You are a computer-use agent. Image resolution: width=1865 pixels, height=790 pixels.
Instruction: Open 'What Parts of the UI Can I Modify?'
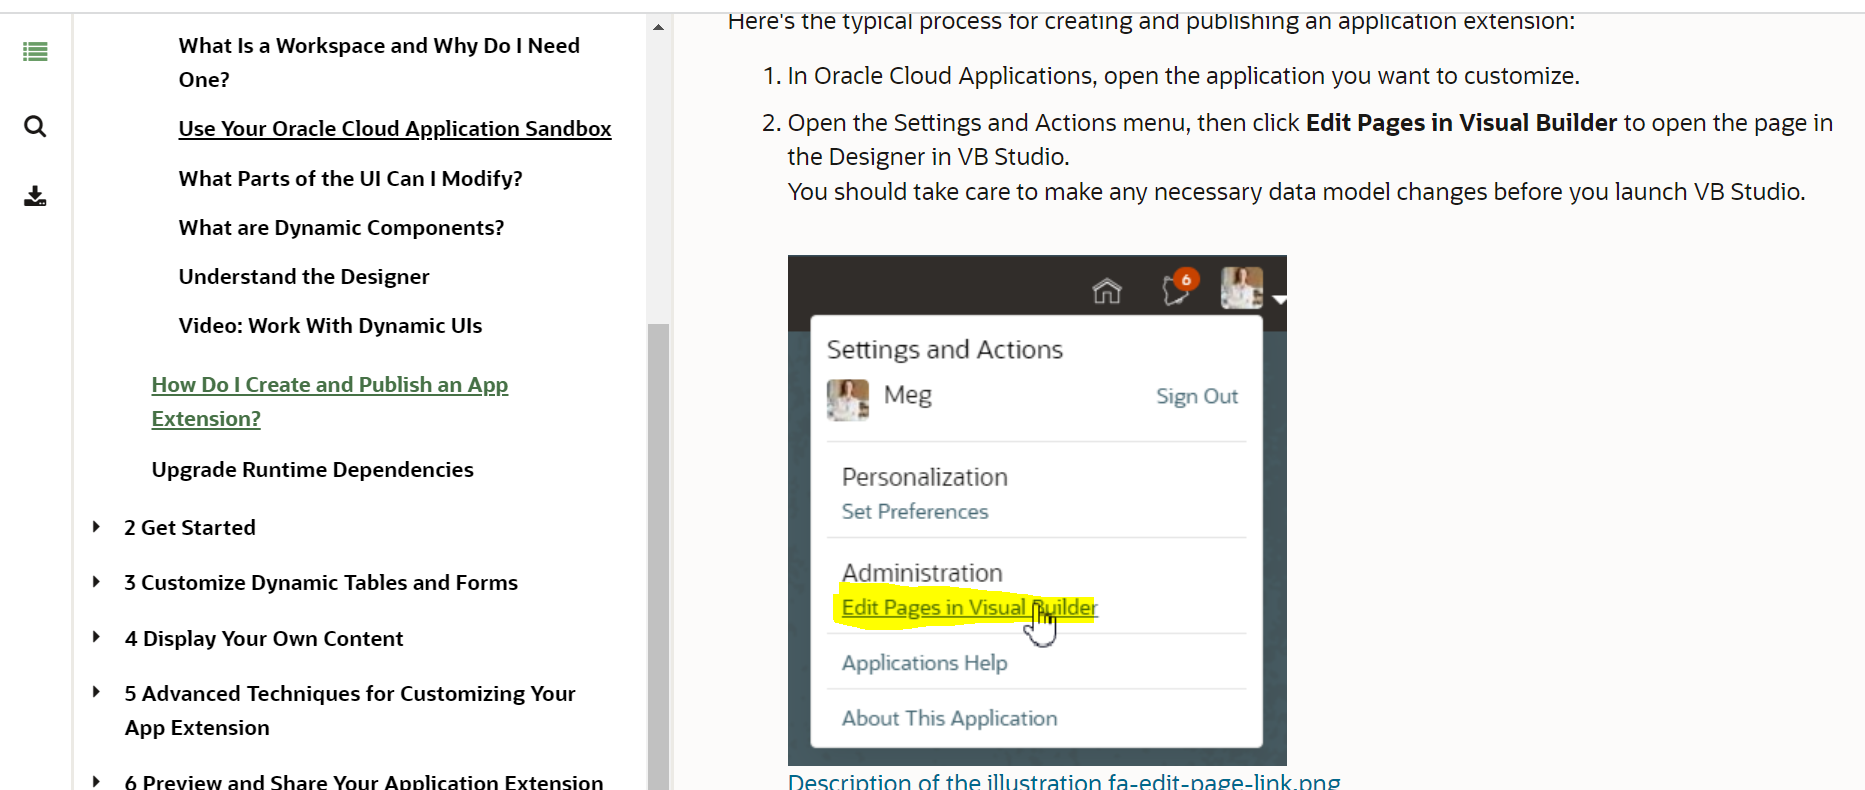pyautogui.click(x=350, y=179)
